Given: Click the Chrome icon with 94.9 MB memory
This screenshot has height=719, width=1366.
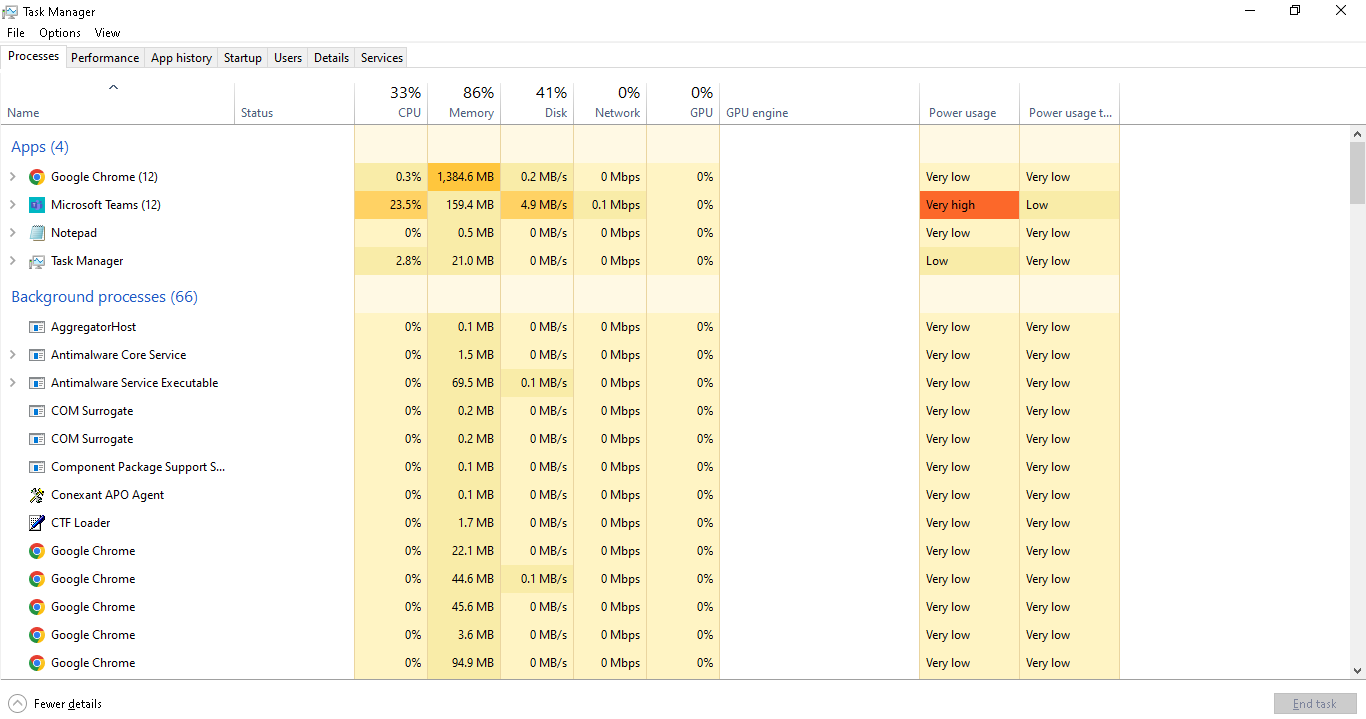Looking at the screenshot, I should pyautogui.click(x=37, y=663).
